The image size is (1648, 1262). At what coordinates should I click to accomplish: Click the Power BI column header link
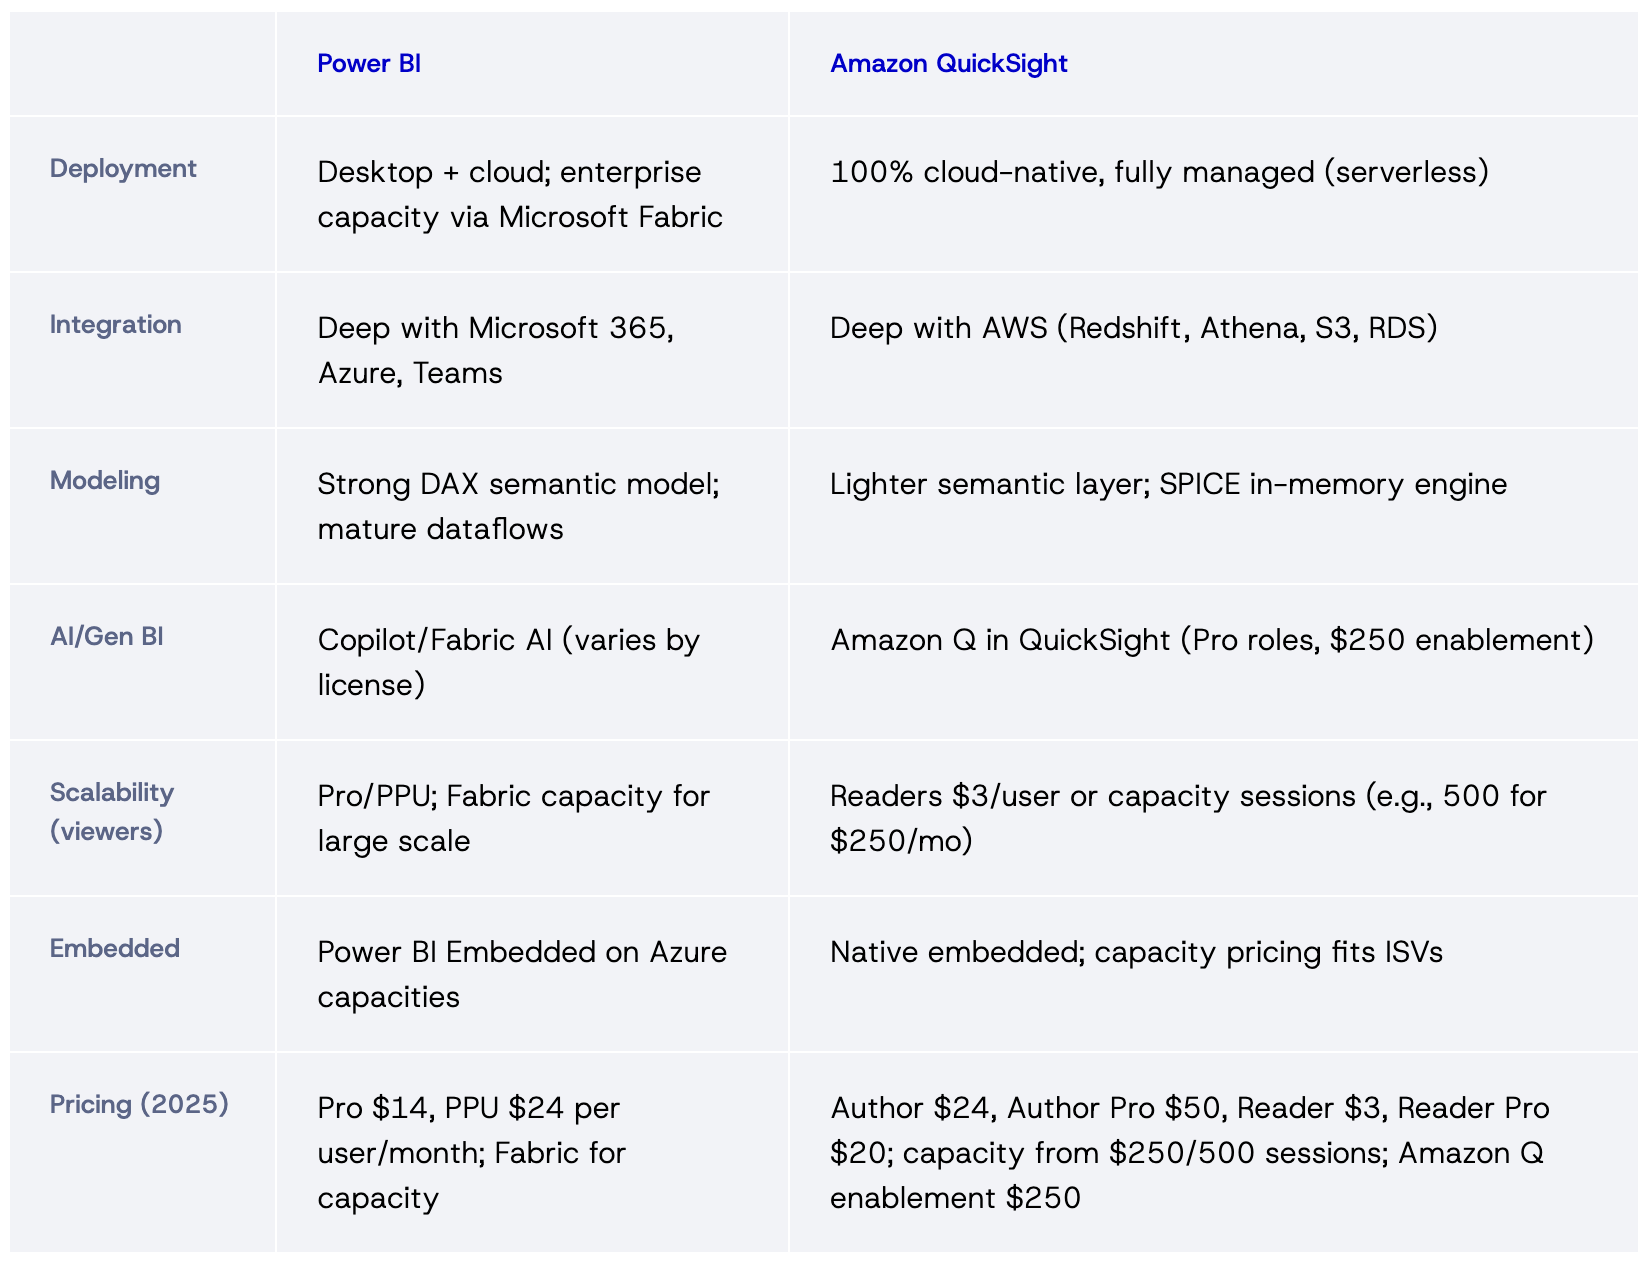pyautogui.click(x=368, y=63)
